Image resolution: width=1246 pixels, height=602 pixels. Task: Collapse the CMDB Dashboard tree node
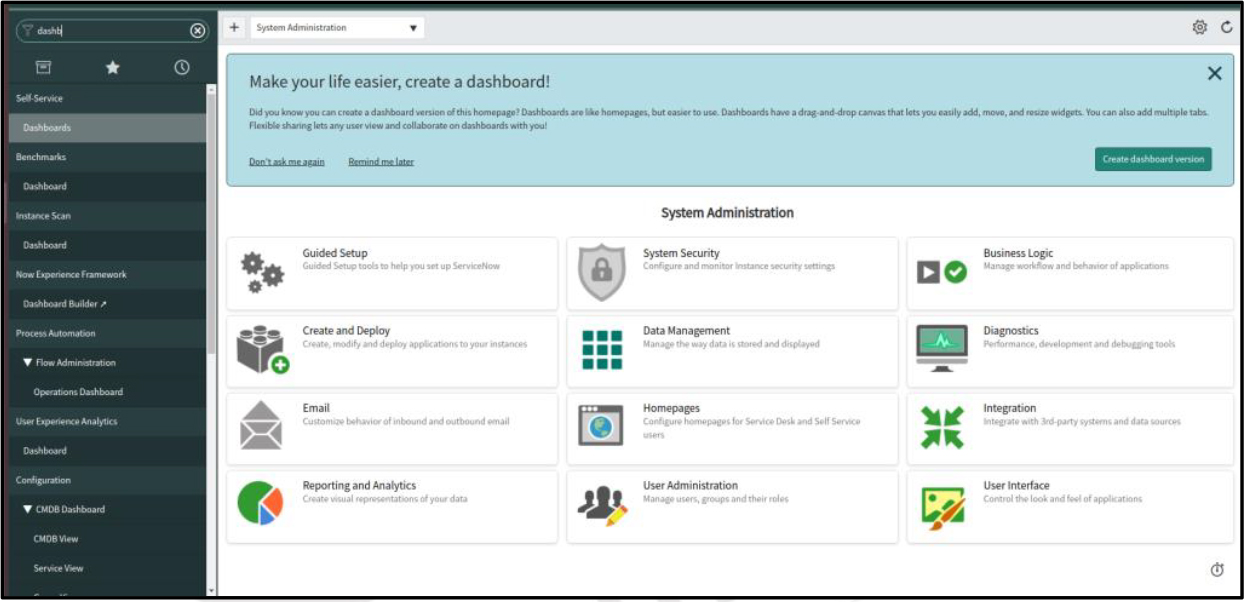(28, 510)
